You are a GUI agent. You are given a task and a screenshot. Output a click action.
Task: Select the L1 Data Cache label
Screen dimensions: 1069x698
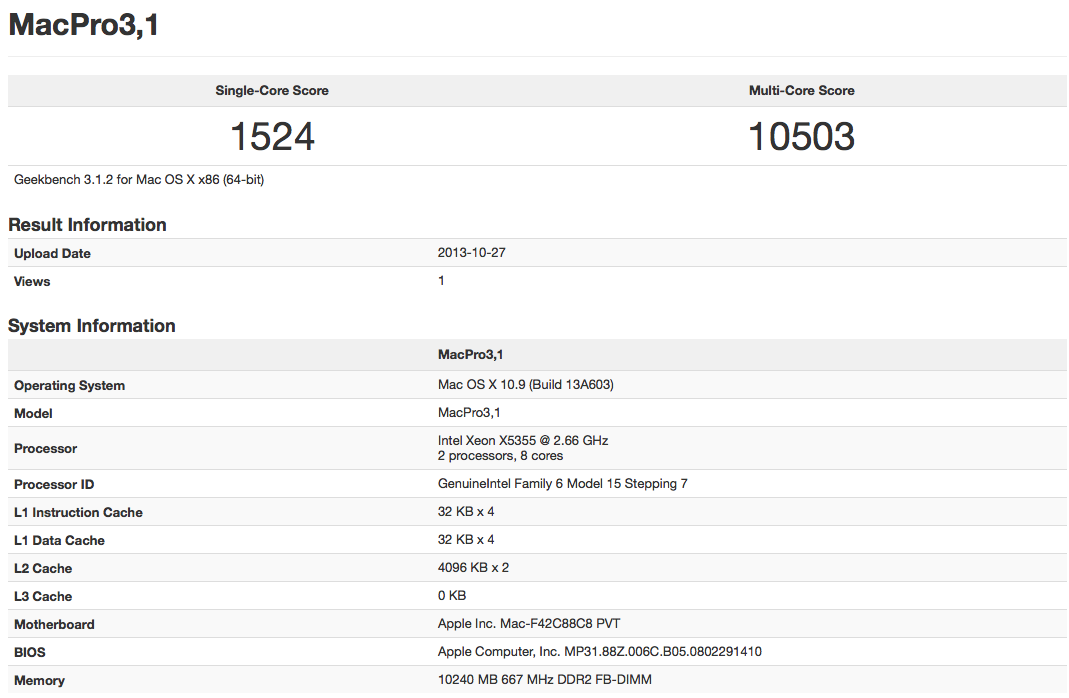[59, 541]
